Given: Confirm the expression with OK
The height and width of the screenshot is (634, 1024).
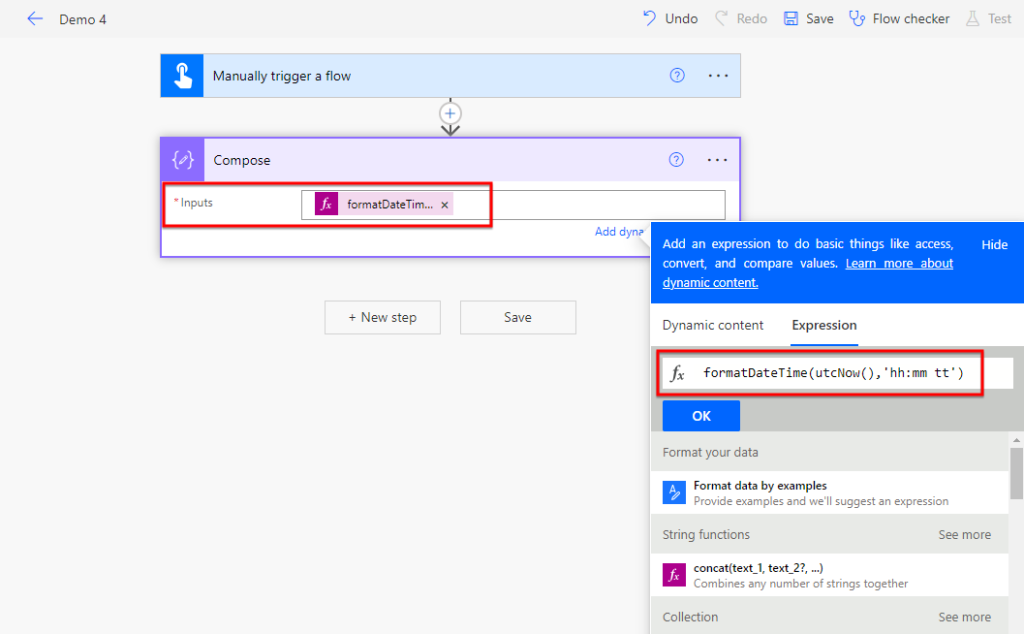Looking at the screenshot, I should tap(701, 416).
